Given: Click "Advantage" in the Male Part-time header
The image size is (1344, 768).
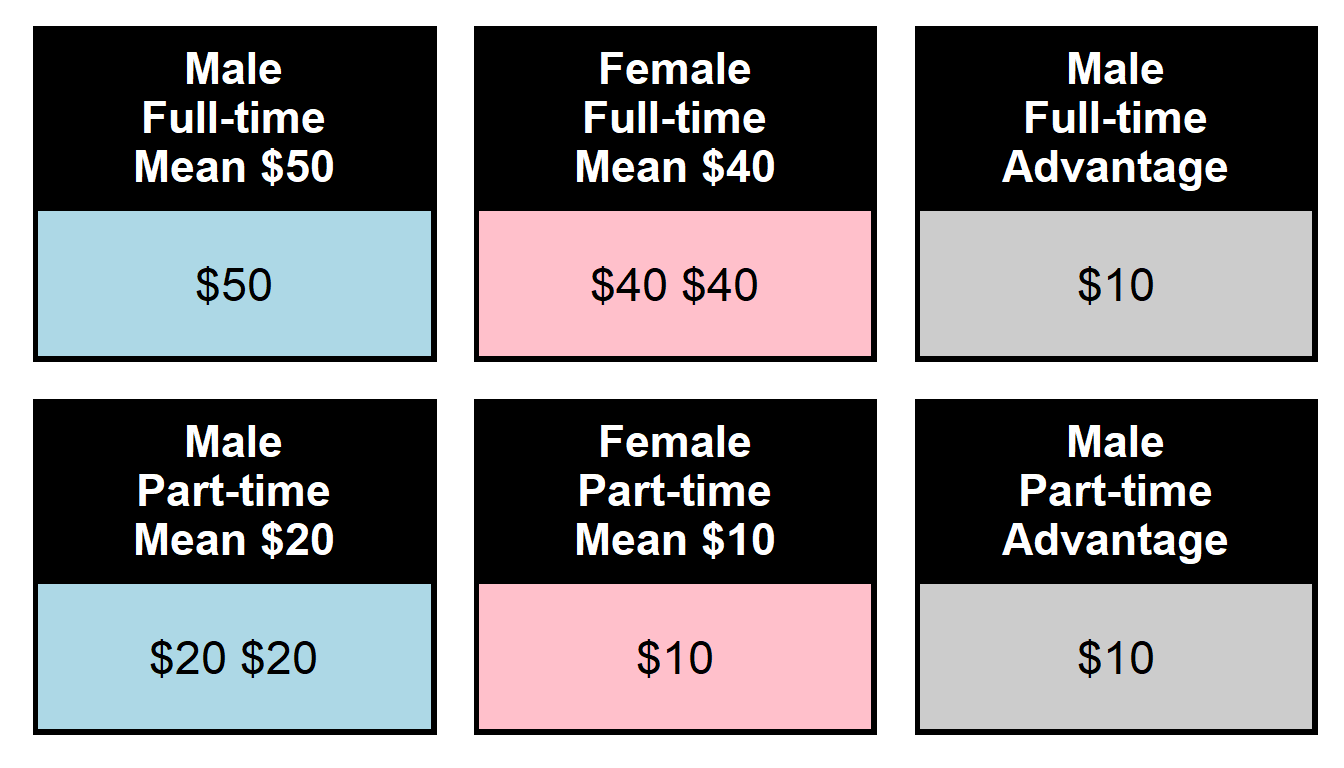Looking at the screenshot, I should (1115, 540).
